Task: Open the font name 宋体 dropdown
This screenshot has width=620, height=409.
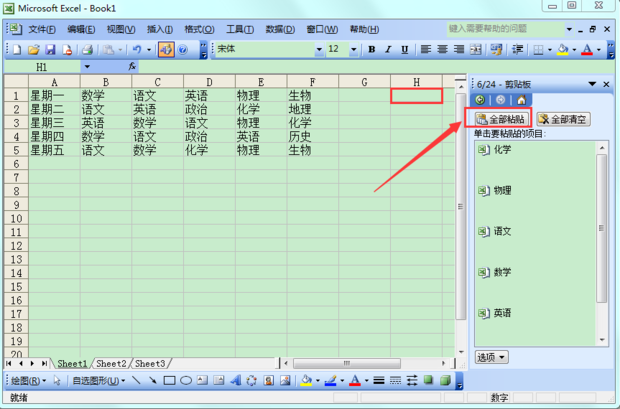Action: pos(319,50)
